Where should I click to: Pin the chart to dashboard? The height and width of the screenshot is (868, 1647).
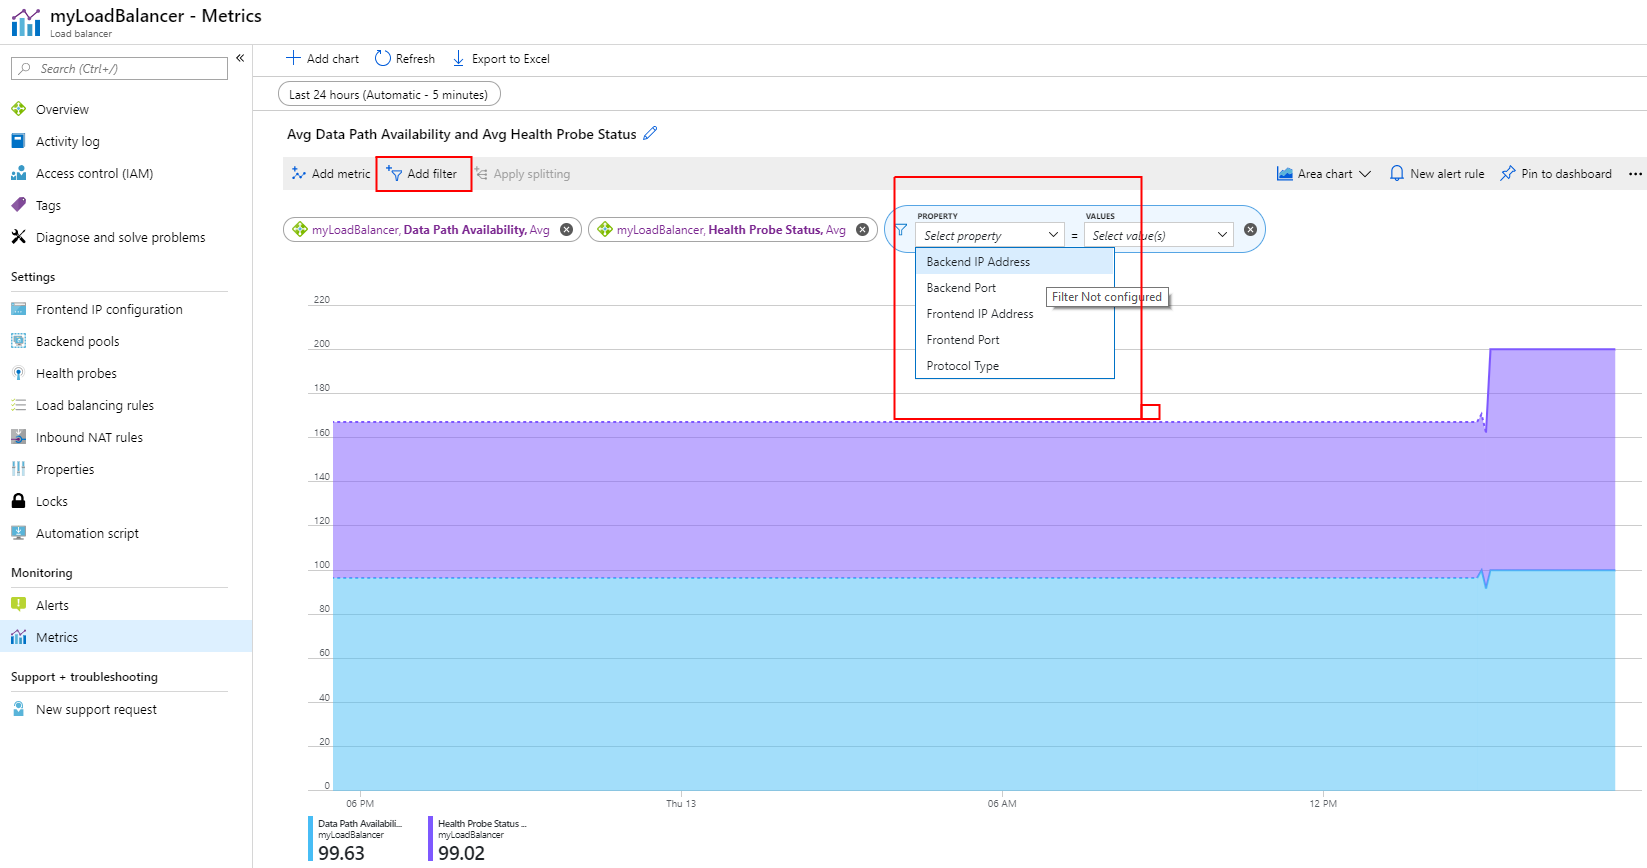point(1556,174)
